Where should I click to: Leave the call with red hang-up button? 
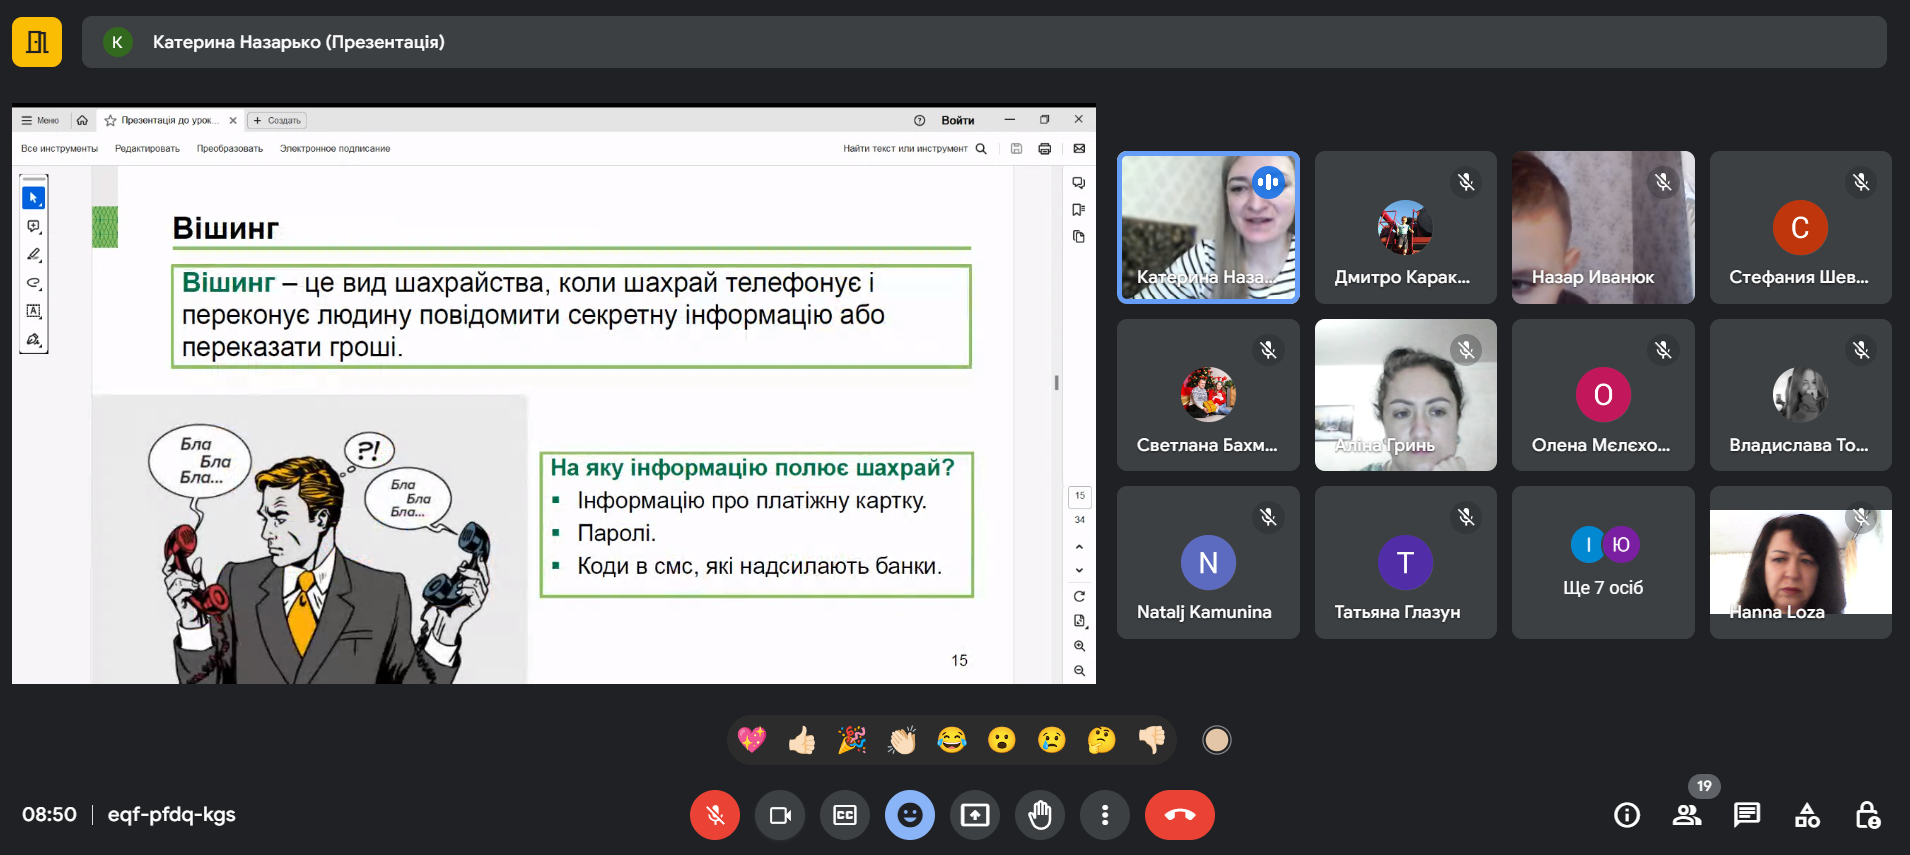(x=1179, y=815)
